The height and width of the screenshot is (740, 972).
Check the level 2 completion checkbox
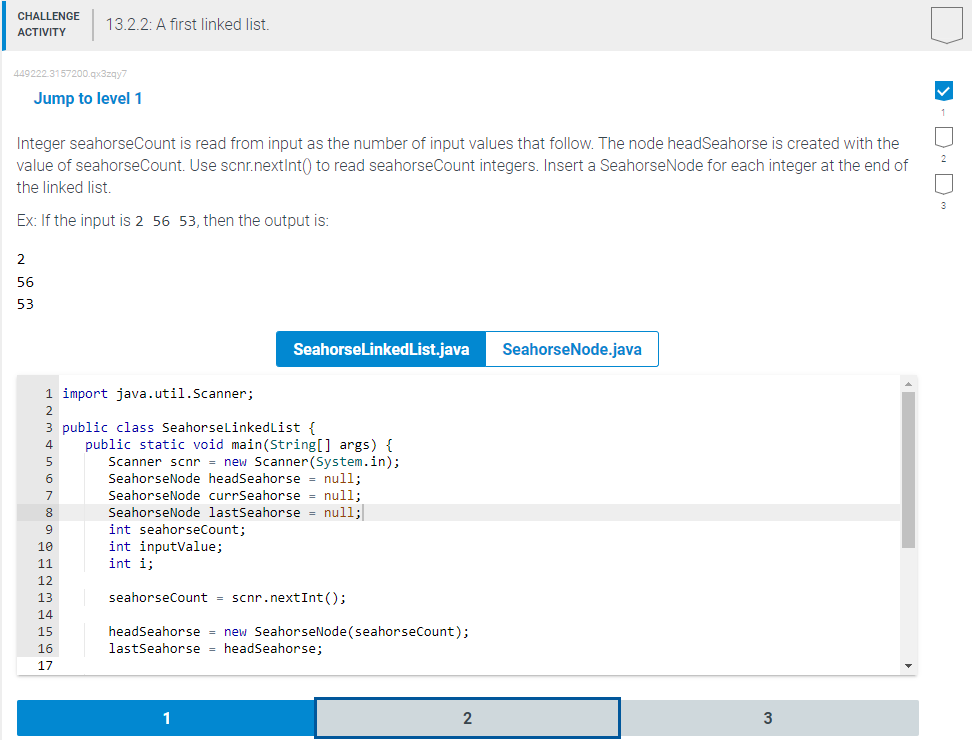(943, 137)
